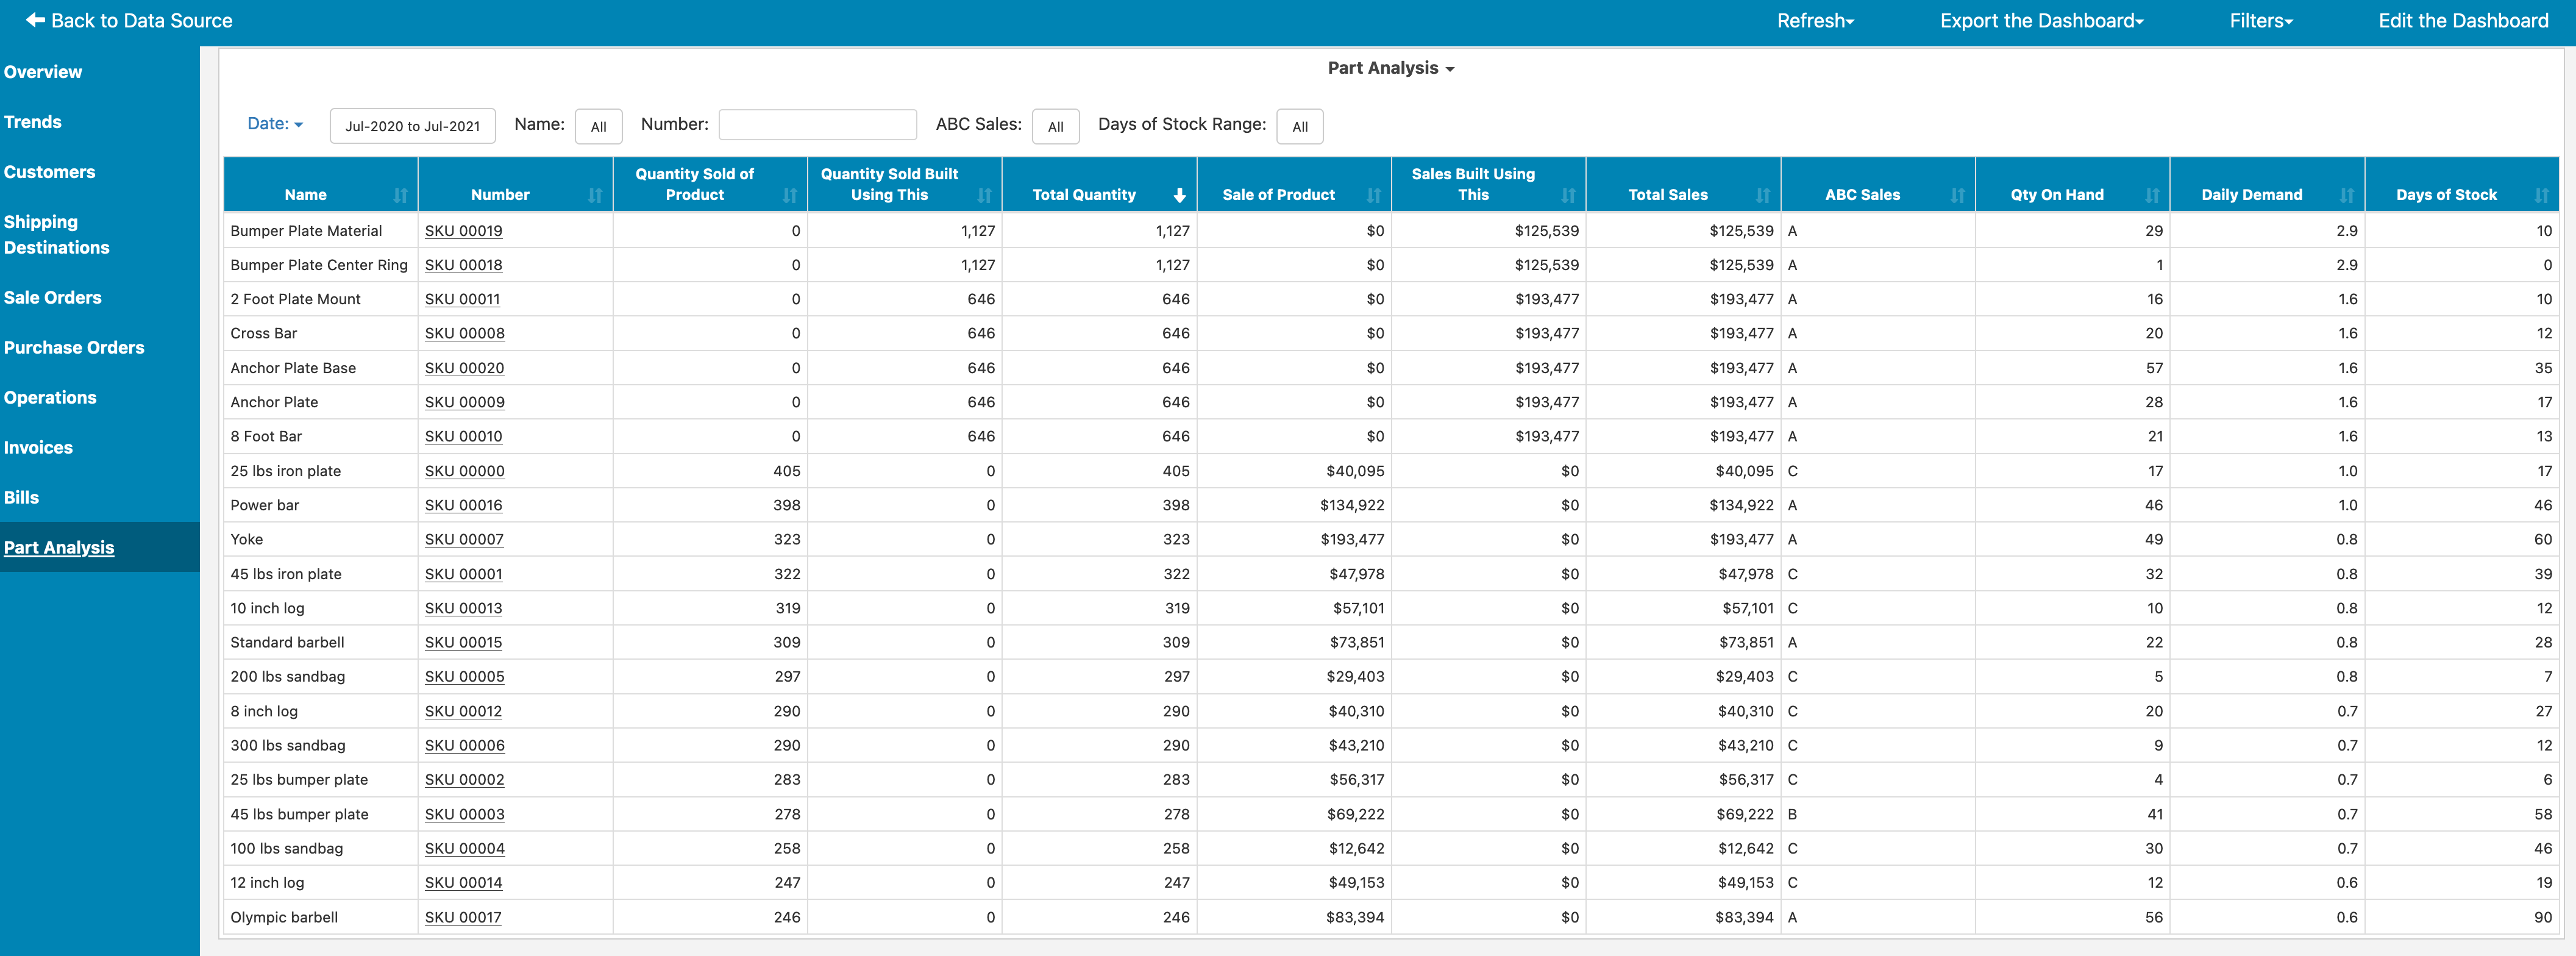This screenshot has width=2576, height=956.
Task: Open SKU 00017 link
Action: 463,917
